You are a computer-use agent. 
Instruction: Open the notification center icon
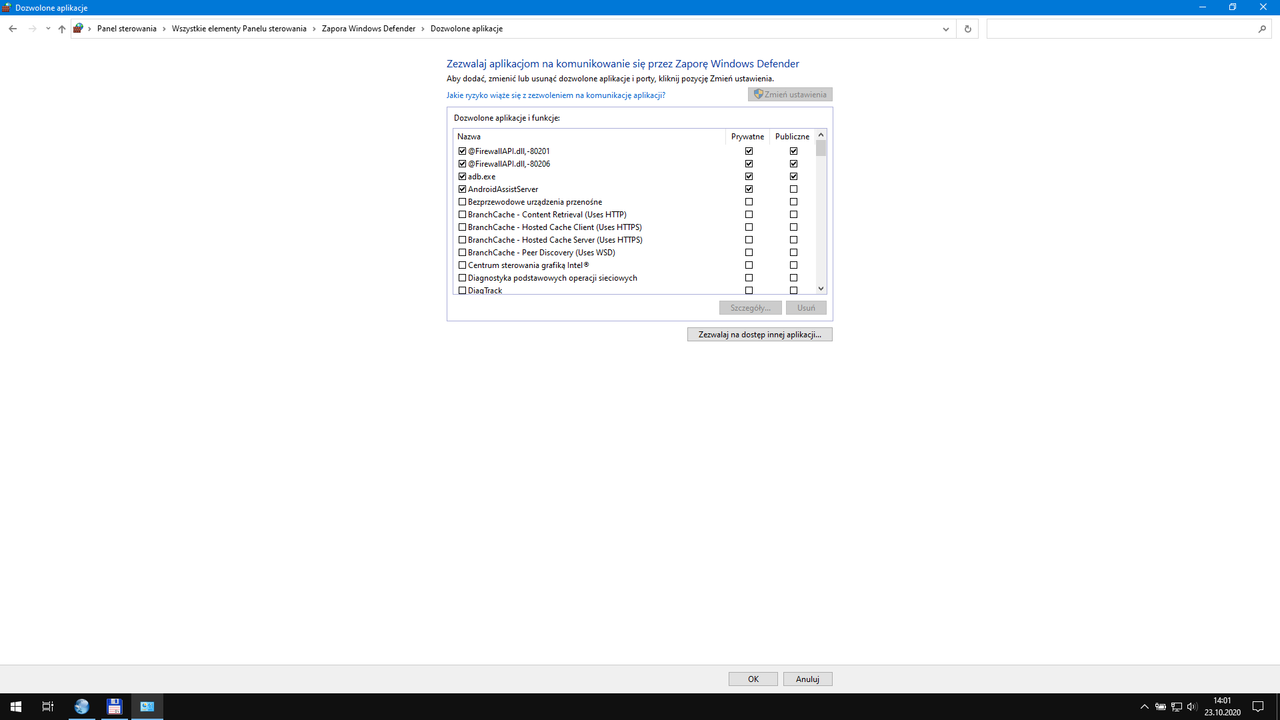1259,707
